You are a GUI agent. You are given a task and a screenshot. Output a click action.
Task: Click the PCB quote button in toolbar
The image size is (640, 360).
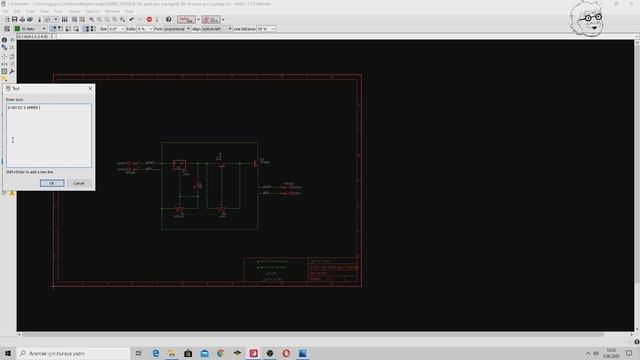[x=211, y=19]
